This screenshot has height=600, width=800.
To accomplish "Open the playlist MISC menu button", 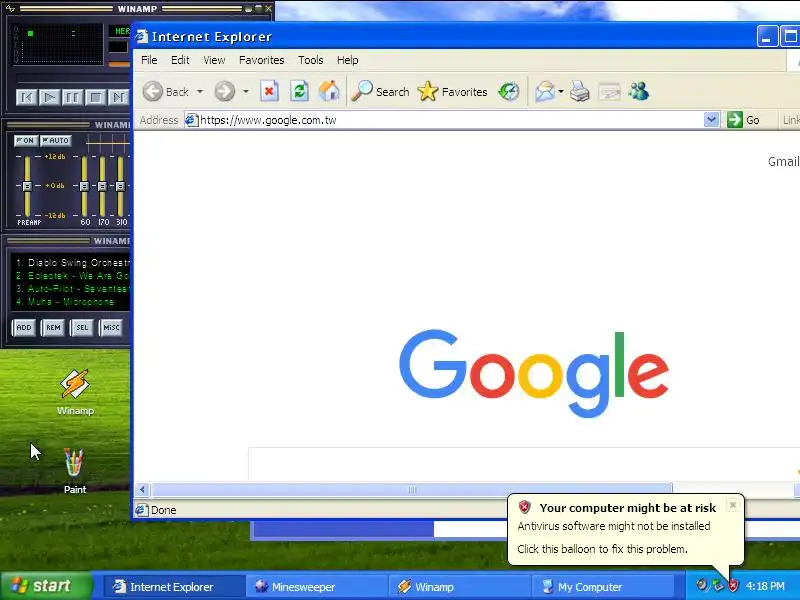I will pyautogui.click(x=111, y=328).
